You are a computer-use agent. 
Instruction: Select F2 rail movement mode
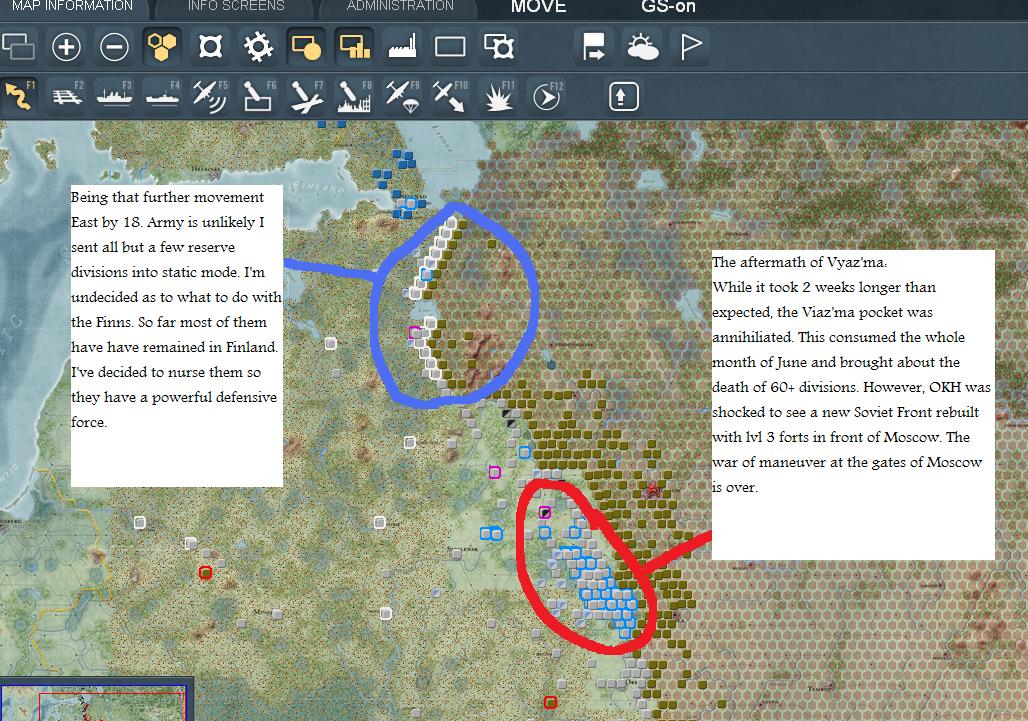coord(67,96)
